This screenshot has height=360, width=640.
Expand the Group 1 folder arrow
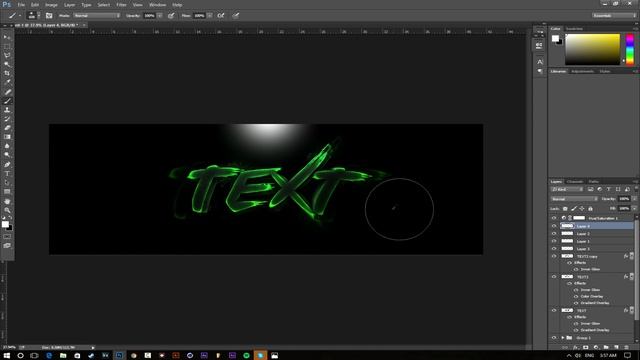point(563,338)
